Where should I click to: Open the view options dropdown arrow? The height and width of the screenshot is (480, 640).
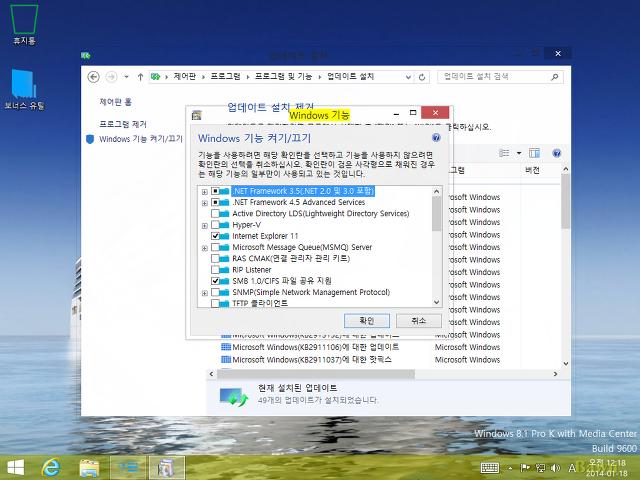519,153
